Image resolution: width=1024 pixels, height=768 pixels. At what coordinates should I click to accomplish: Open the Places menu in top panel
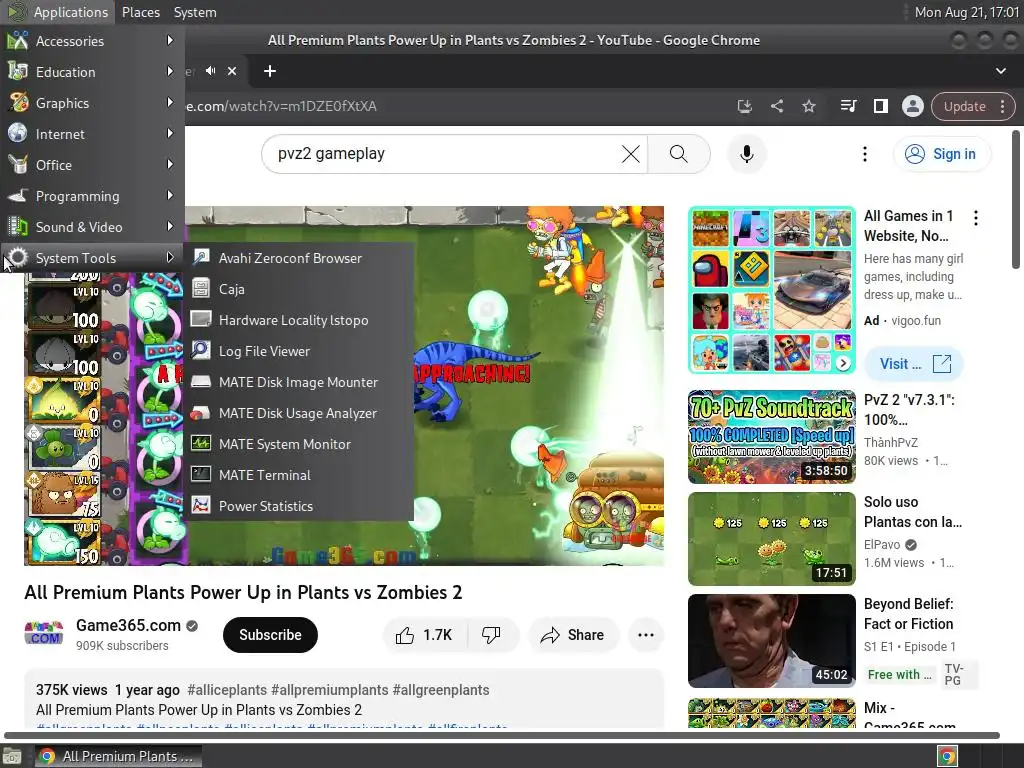point(140,12)
